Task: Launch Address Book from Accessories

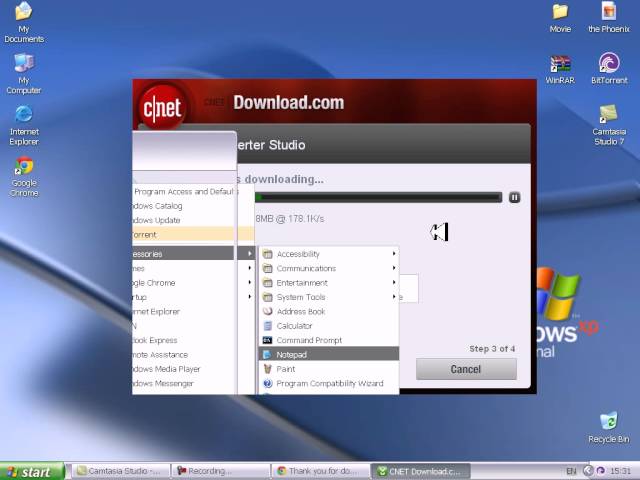Action: [330, 311]
